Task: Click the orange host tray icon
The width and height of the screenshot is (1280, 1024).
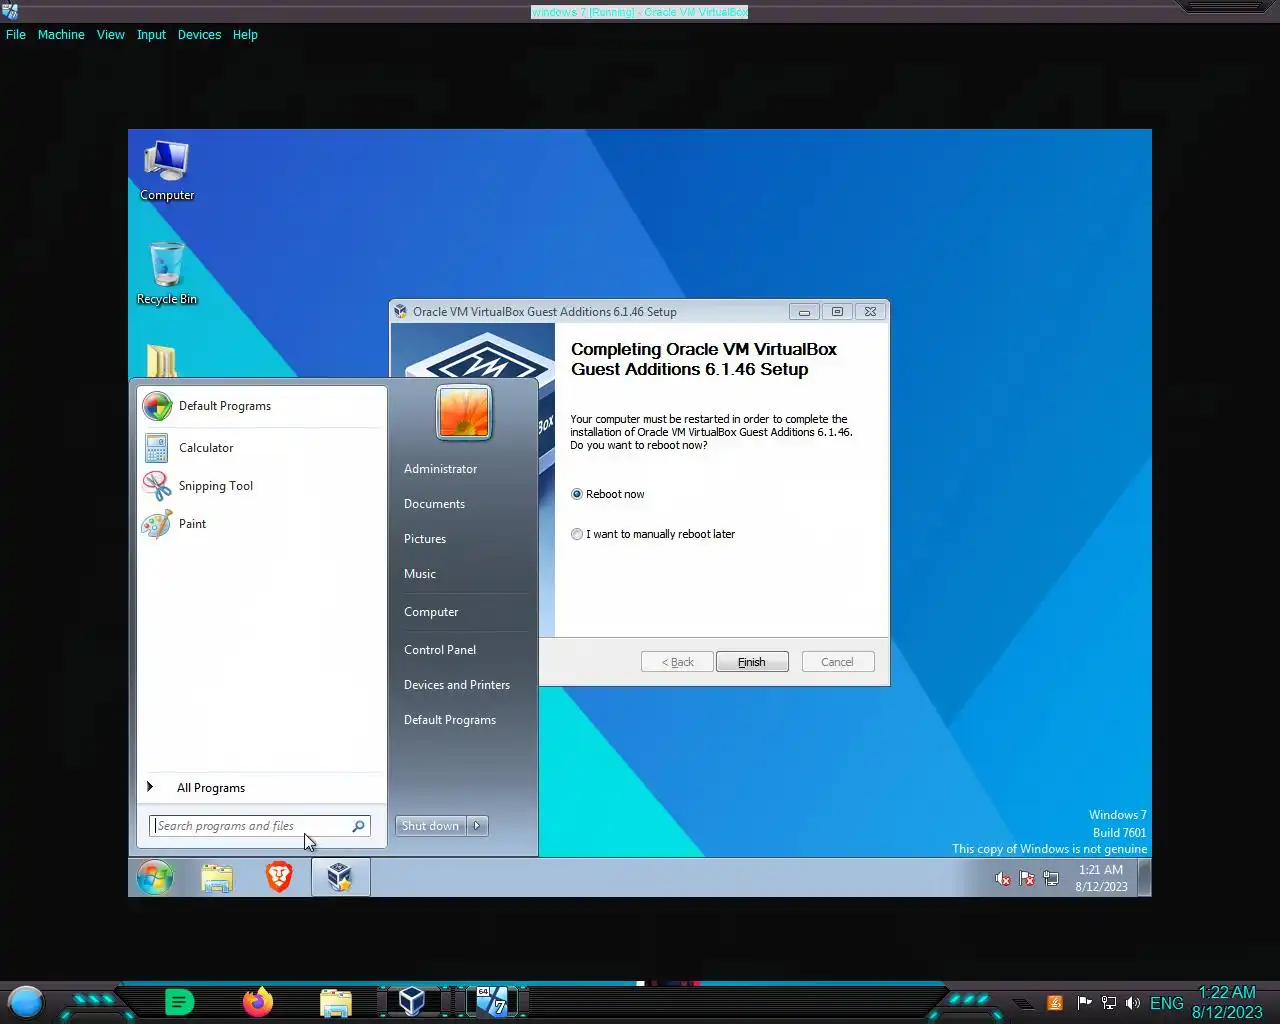Action: 1055,1003
